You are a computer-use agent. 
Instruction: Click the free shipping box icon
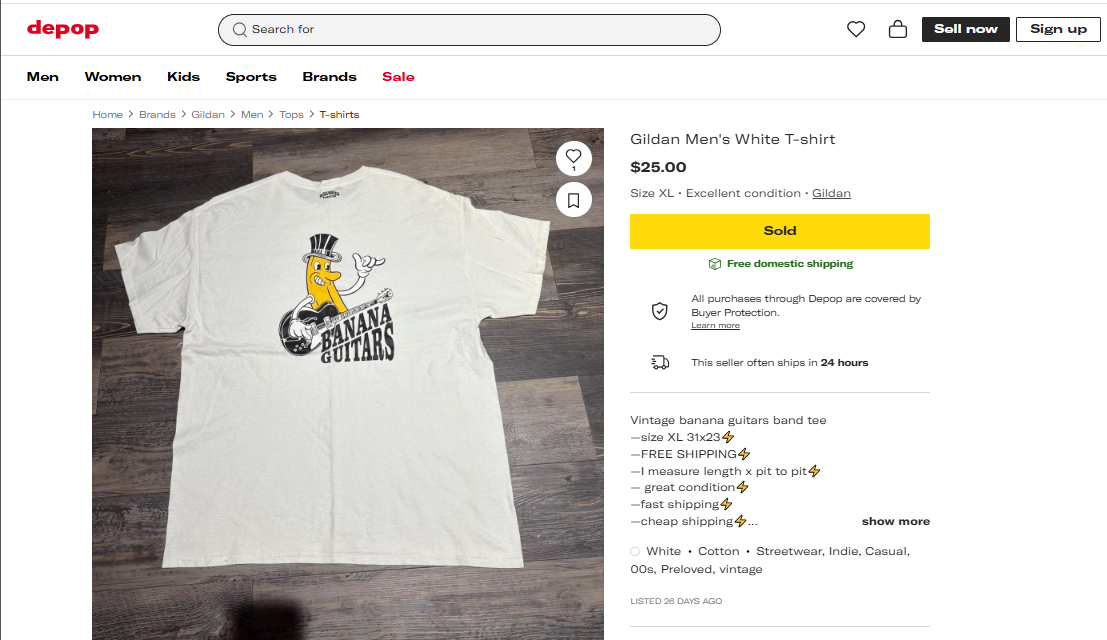click(x=714, y=264)
